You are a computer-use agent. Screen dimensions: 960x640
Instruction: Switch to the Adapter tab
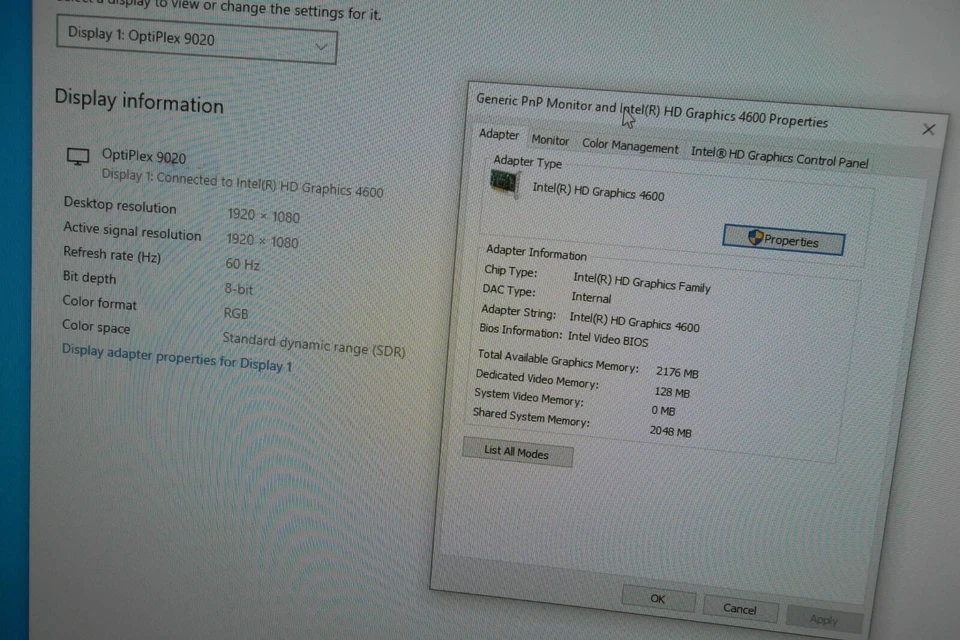pos(499,134)
